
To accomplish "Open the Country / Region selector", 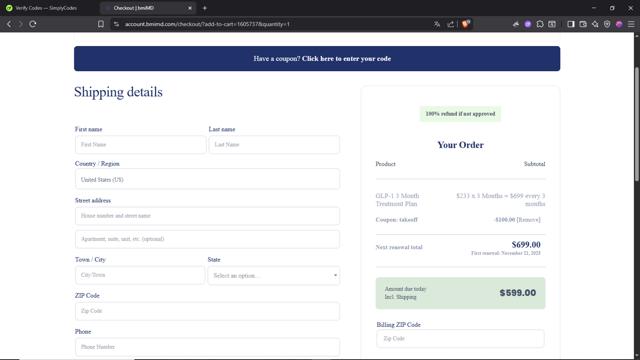I will pyautogui.click(x=207, y=179).
